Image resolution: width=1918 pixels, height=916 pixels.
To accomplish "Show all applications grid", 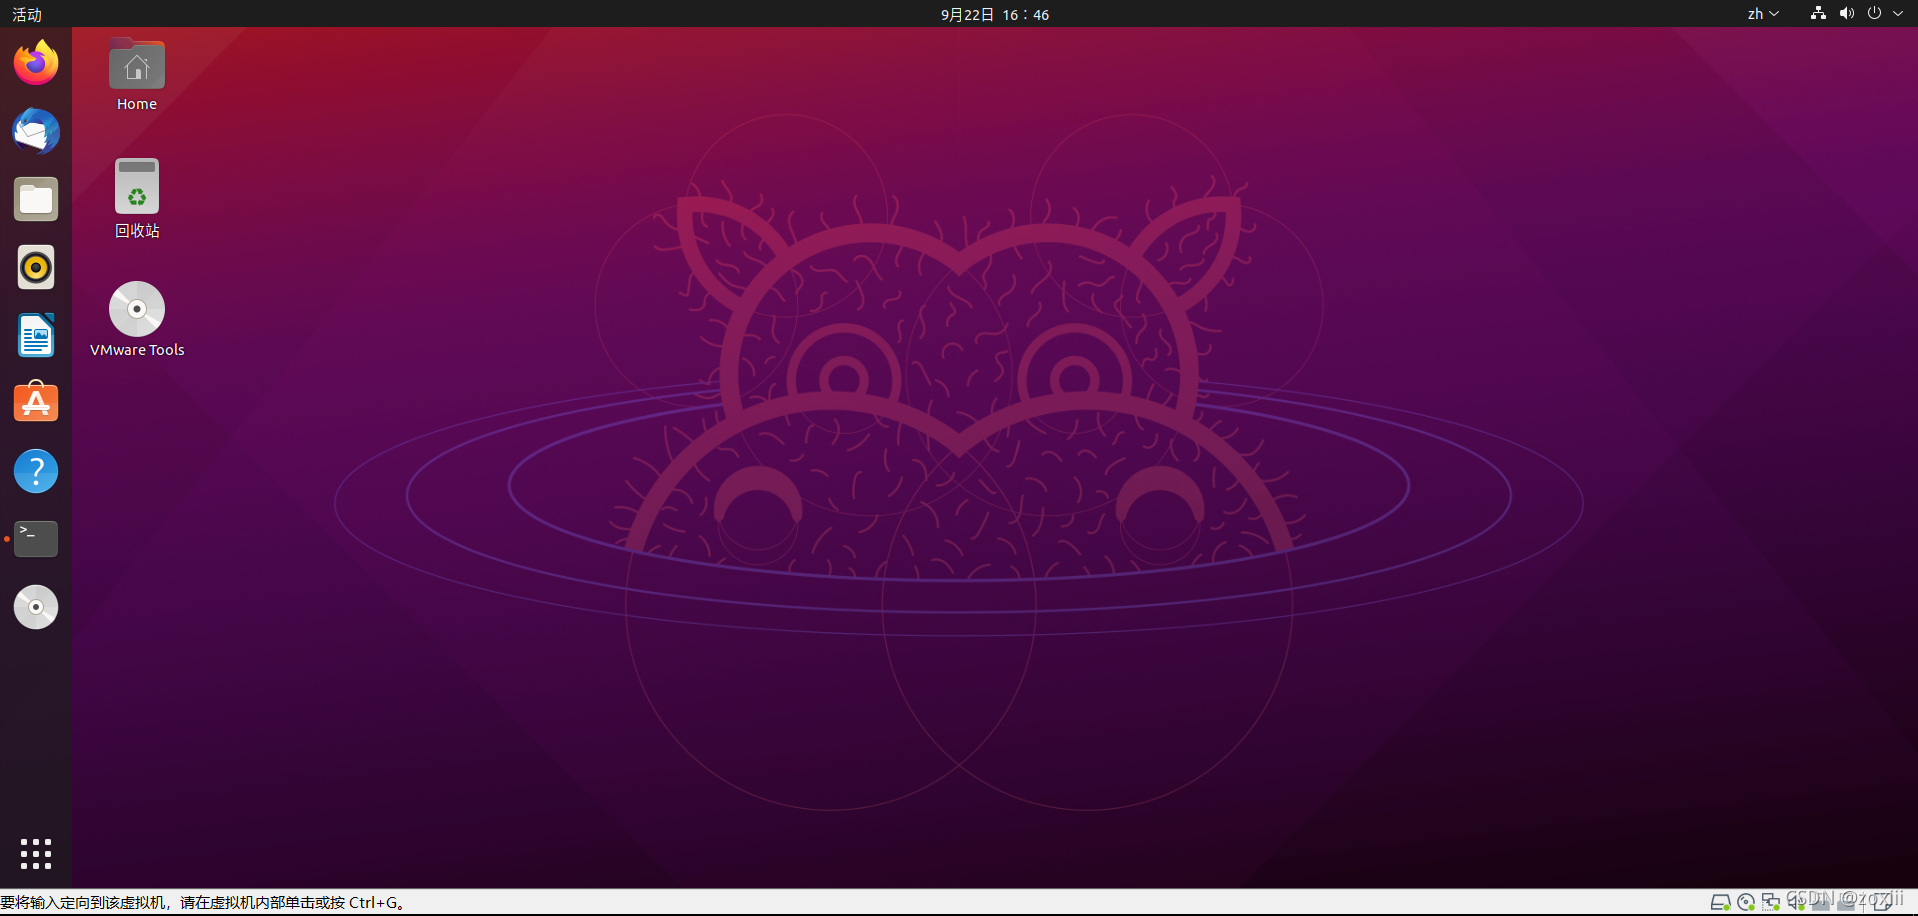I will click(x=36, y=854).
